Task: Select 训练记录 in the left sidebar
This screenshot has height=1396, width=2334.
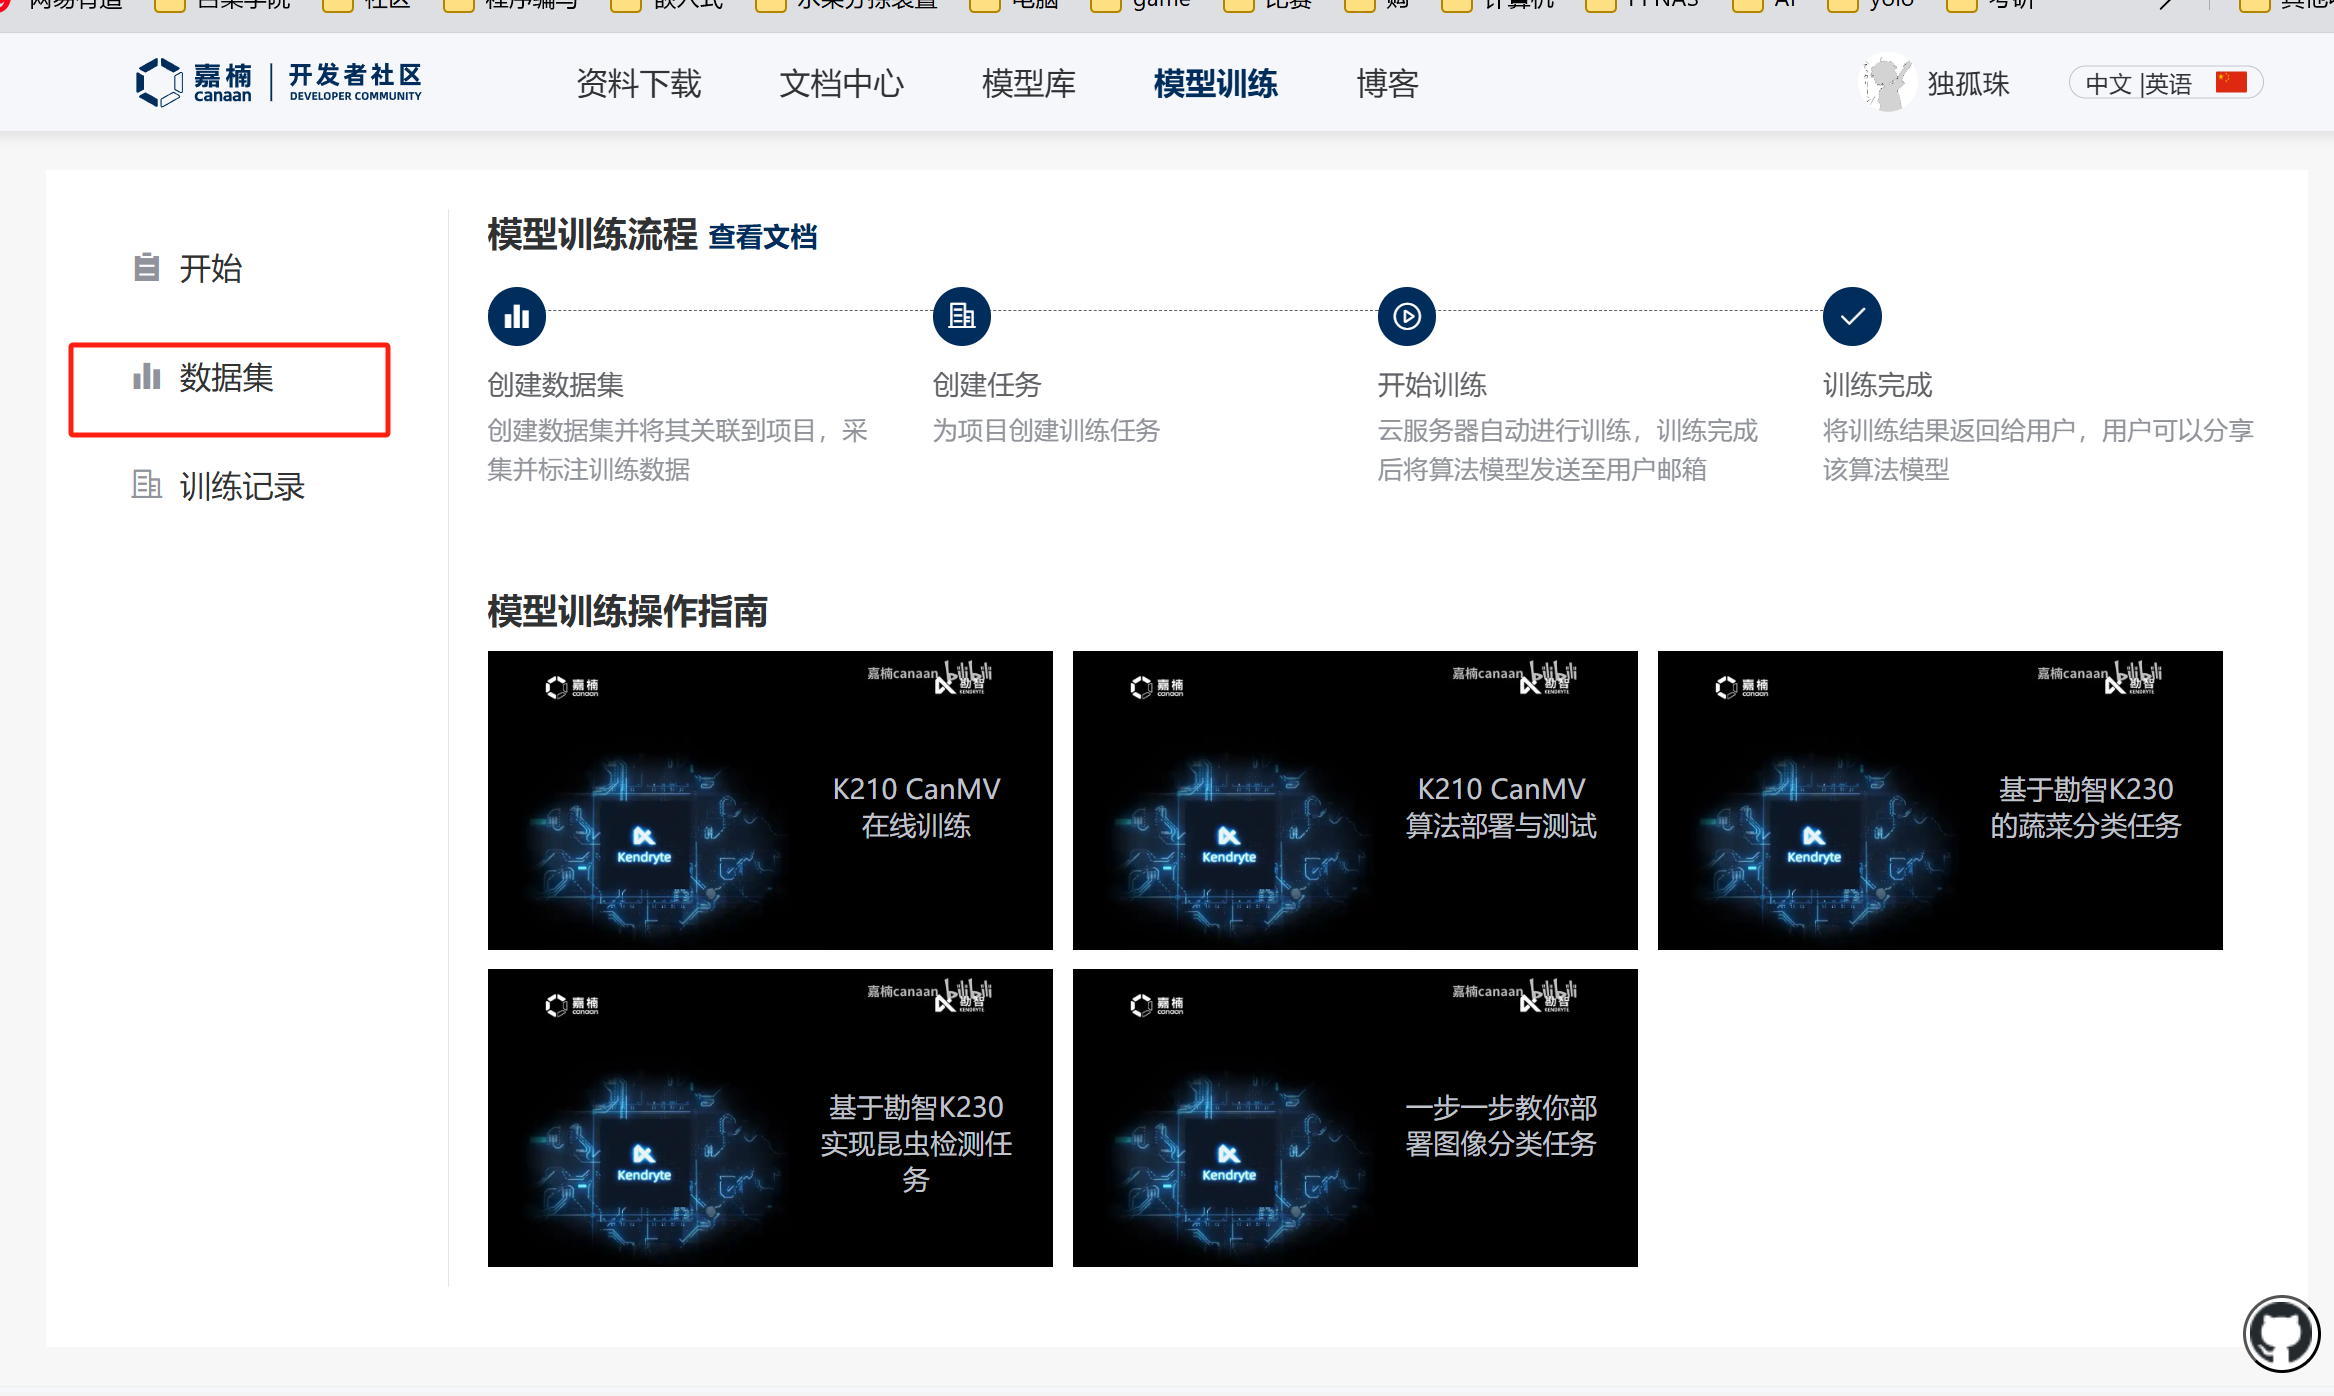Action: (x=241, y=487)
